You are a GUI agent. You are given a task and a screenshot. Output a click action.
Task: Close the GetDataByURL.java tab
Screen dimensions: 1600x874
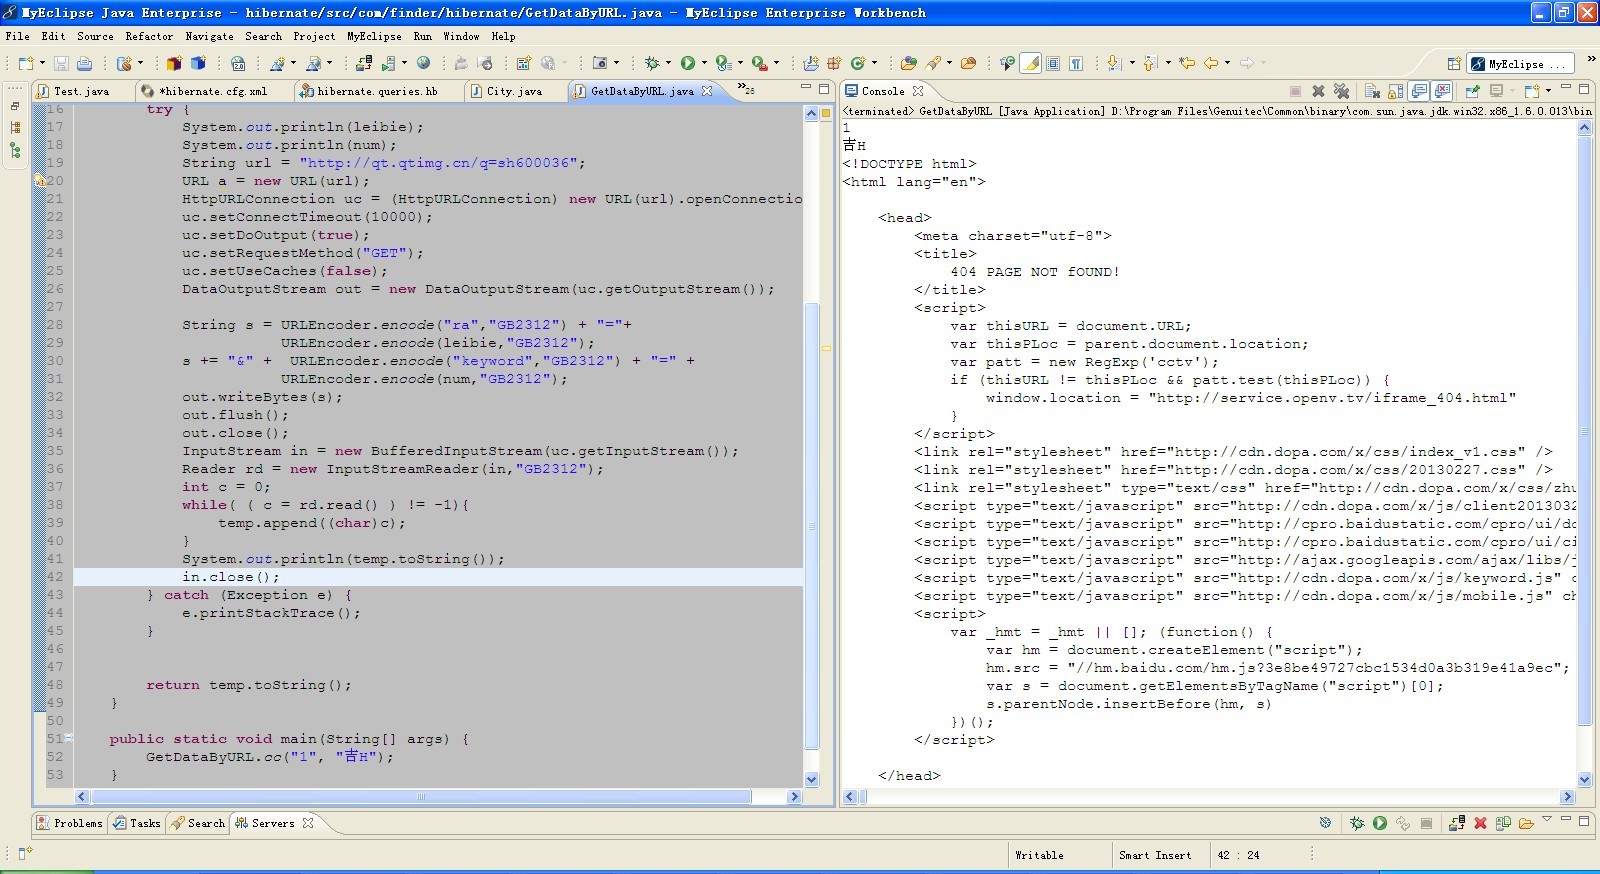(707, 91)
